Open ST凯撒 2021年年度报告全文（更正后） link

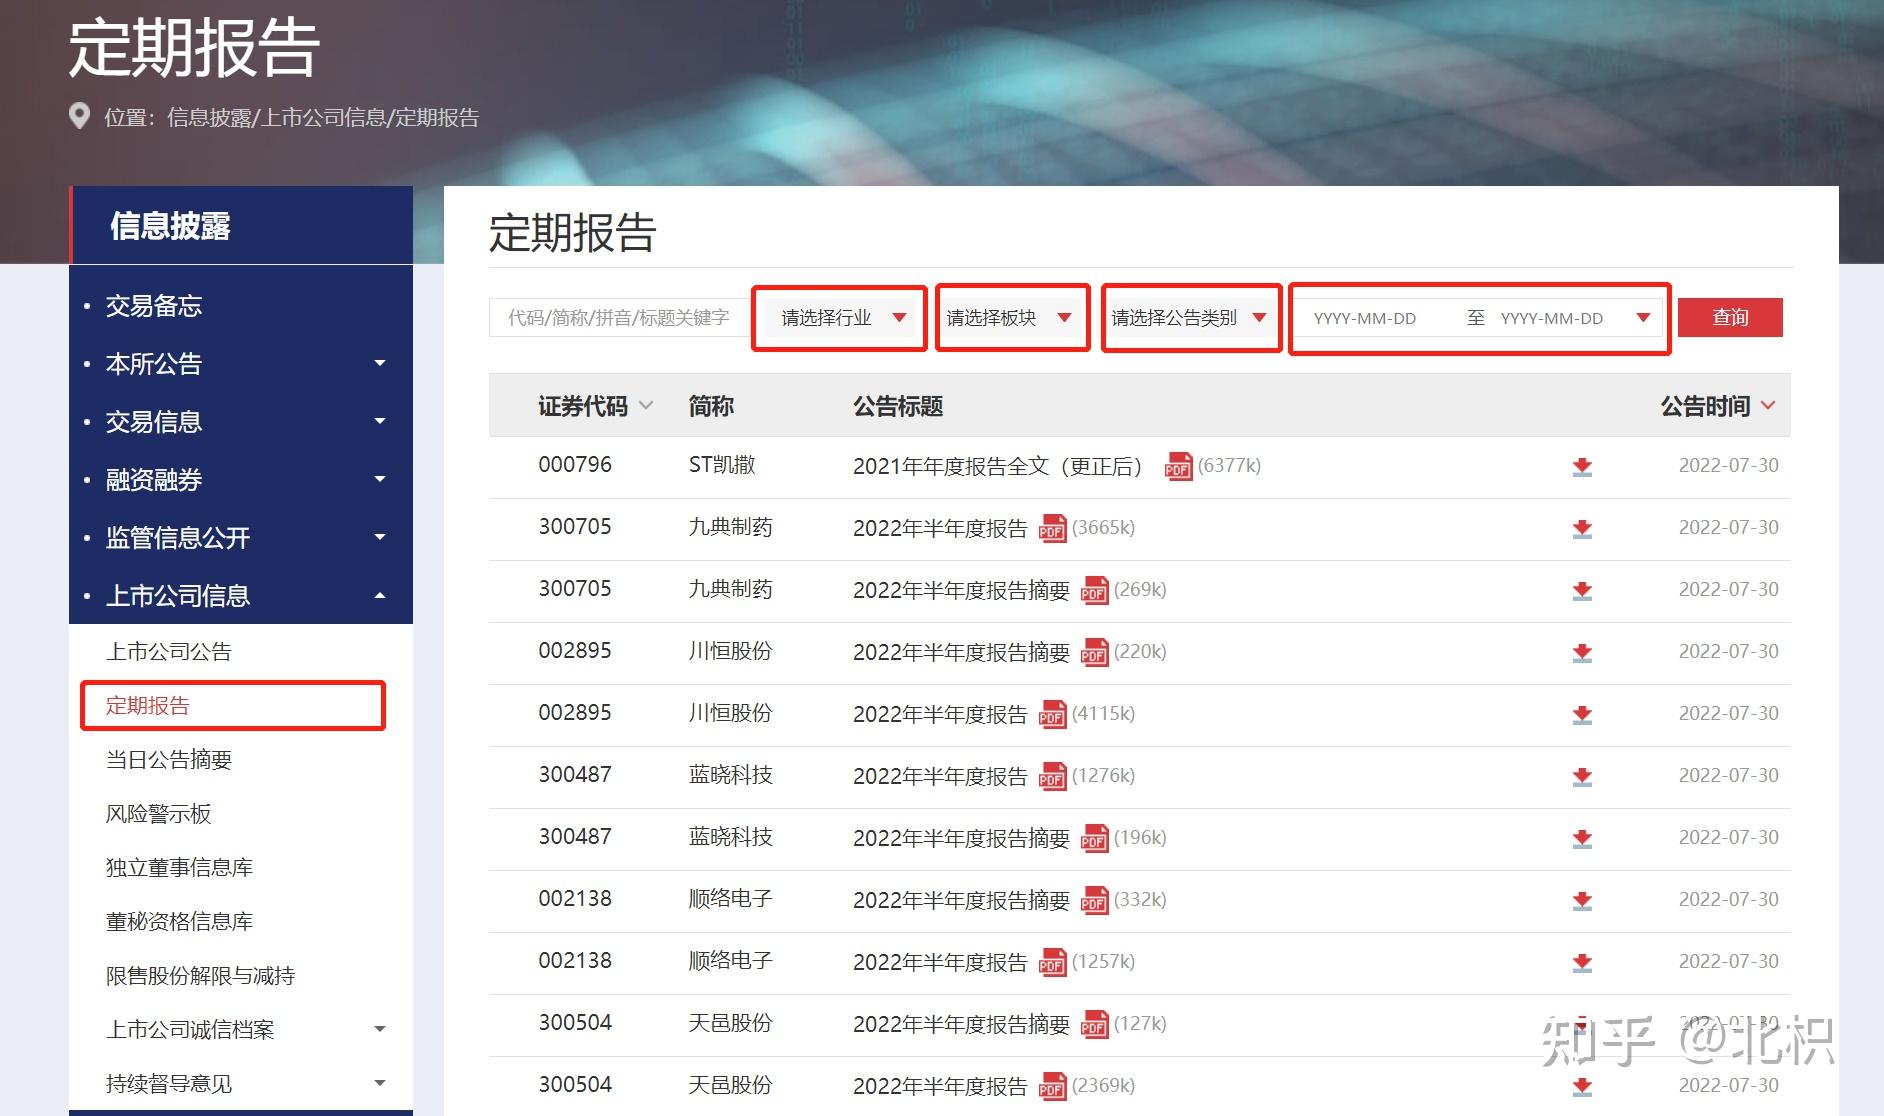click(997, 466)
